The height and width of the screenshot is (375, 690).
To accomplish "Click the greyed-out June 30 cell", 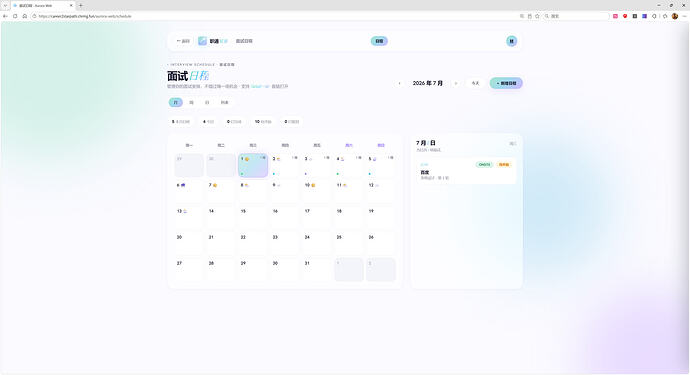I will tap(221, 165).
